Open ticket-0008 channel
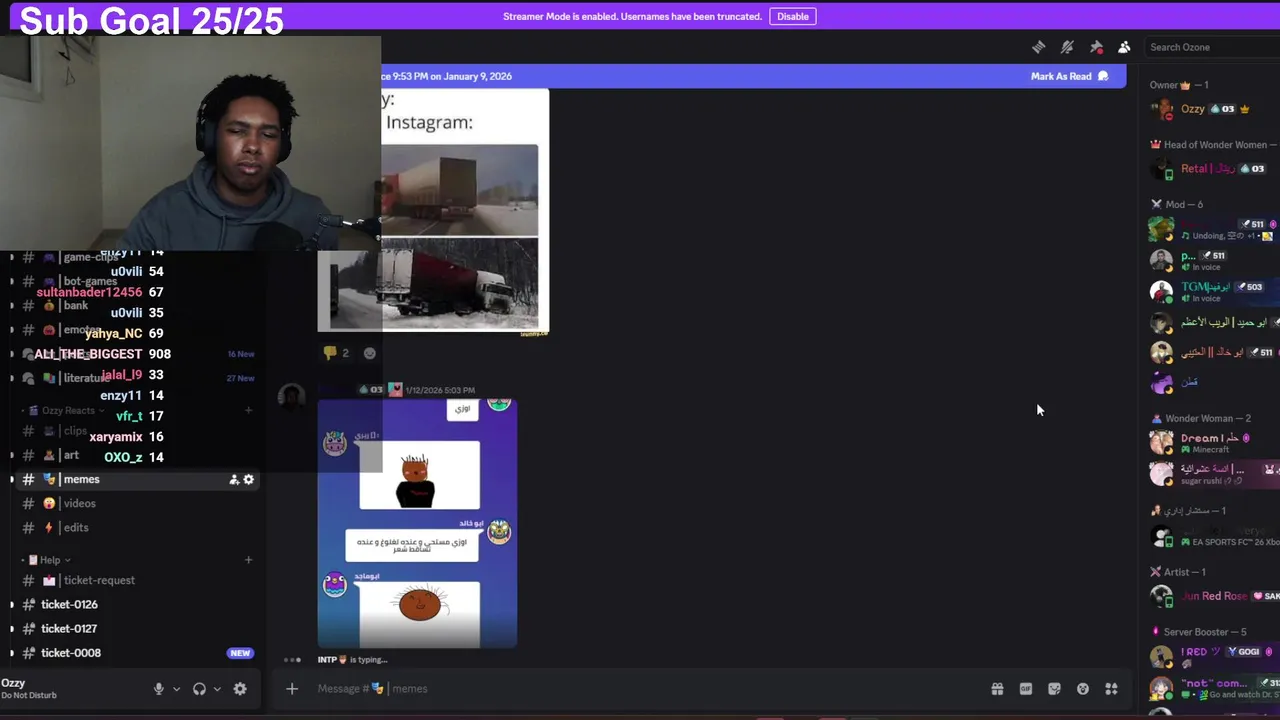This screenshot has width=1280, height=720. 135,653
